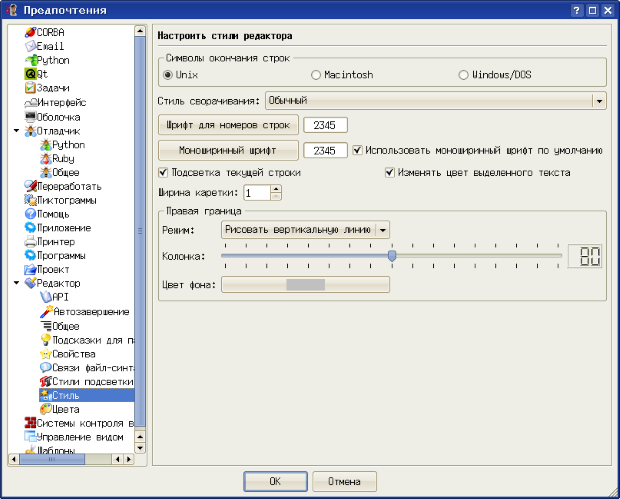
Task: Open Ruby under Отладчик
Action: click(68, 158)
